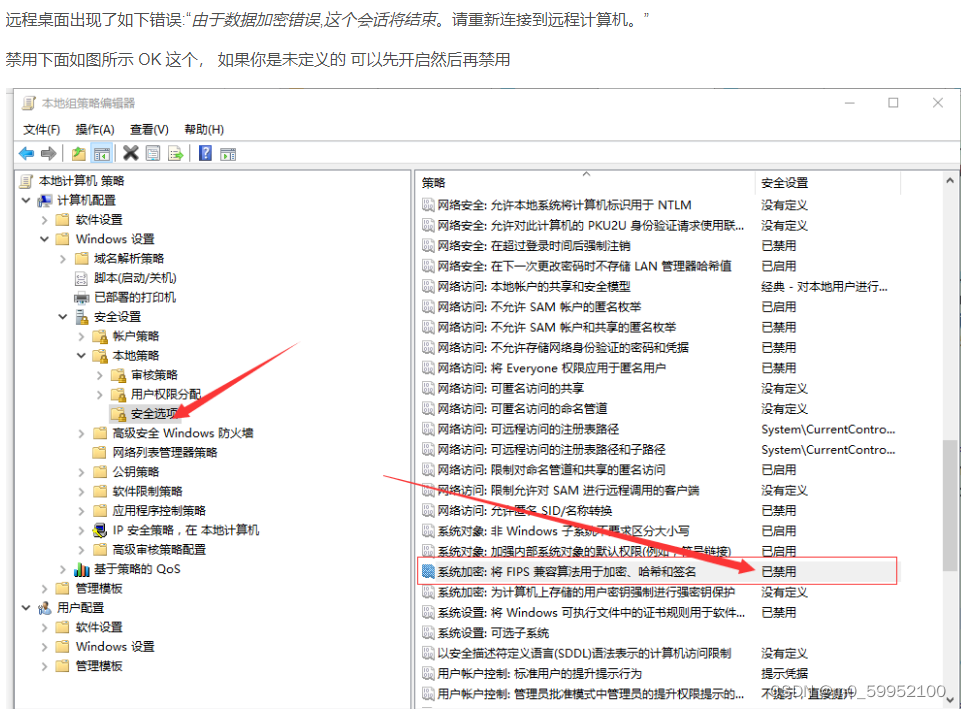Open the 文件(F) menu
Screen dimensions: 961x709
click(x=42, y=129)
